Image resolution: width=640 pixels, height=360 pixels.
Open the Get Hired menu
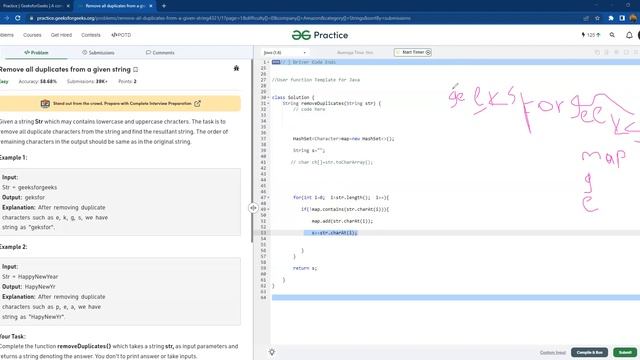click(61, 35)
